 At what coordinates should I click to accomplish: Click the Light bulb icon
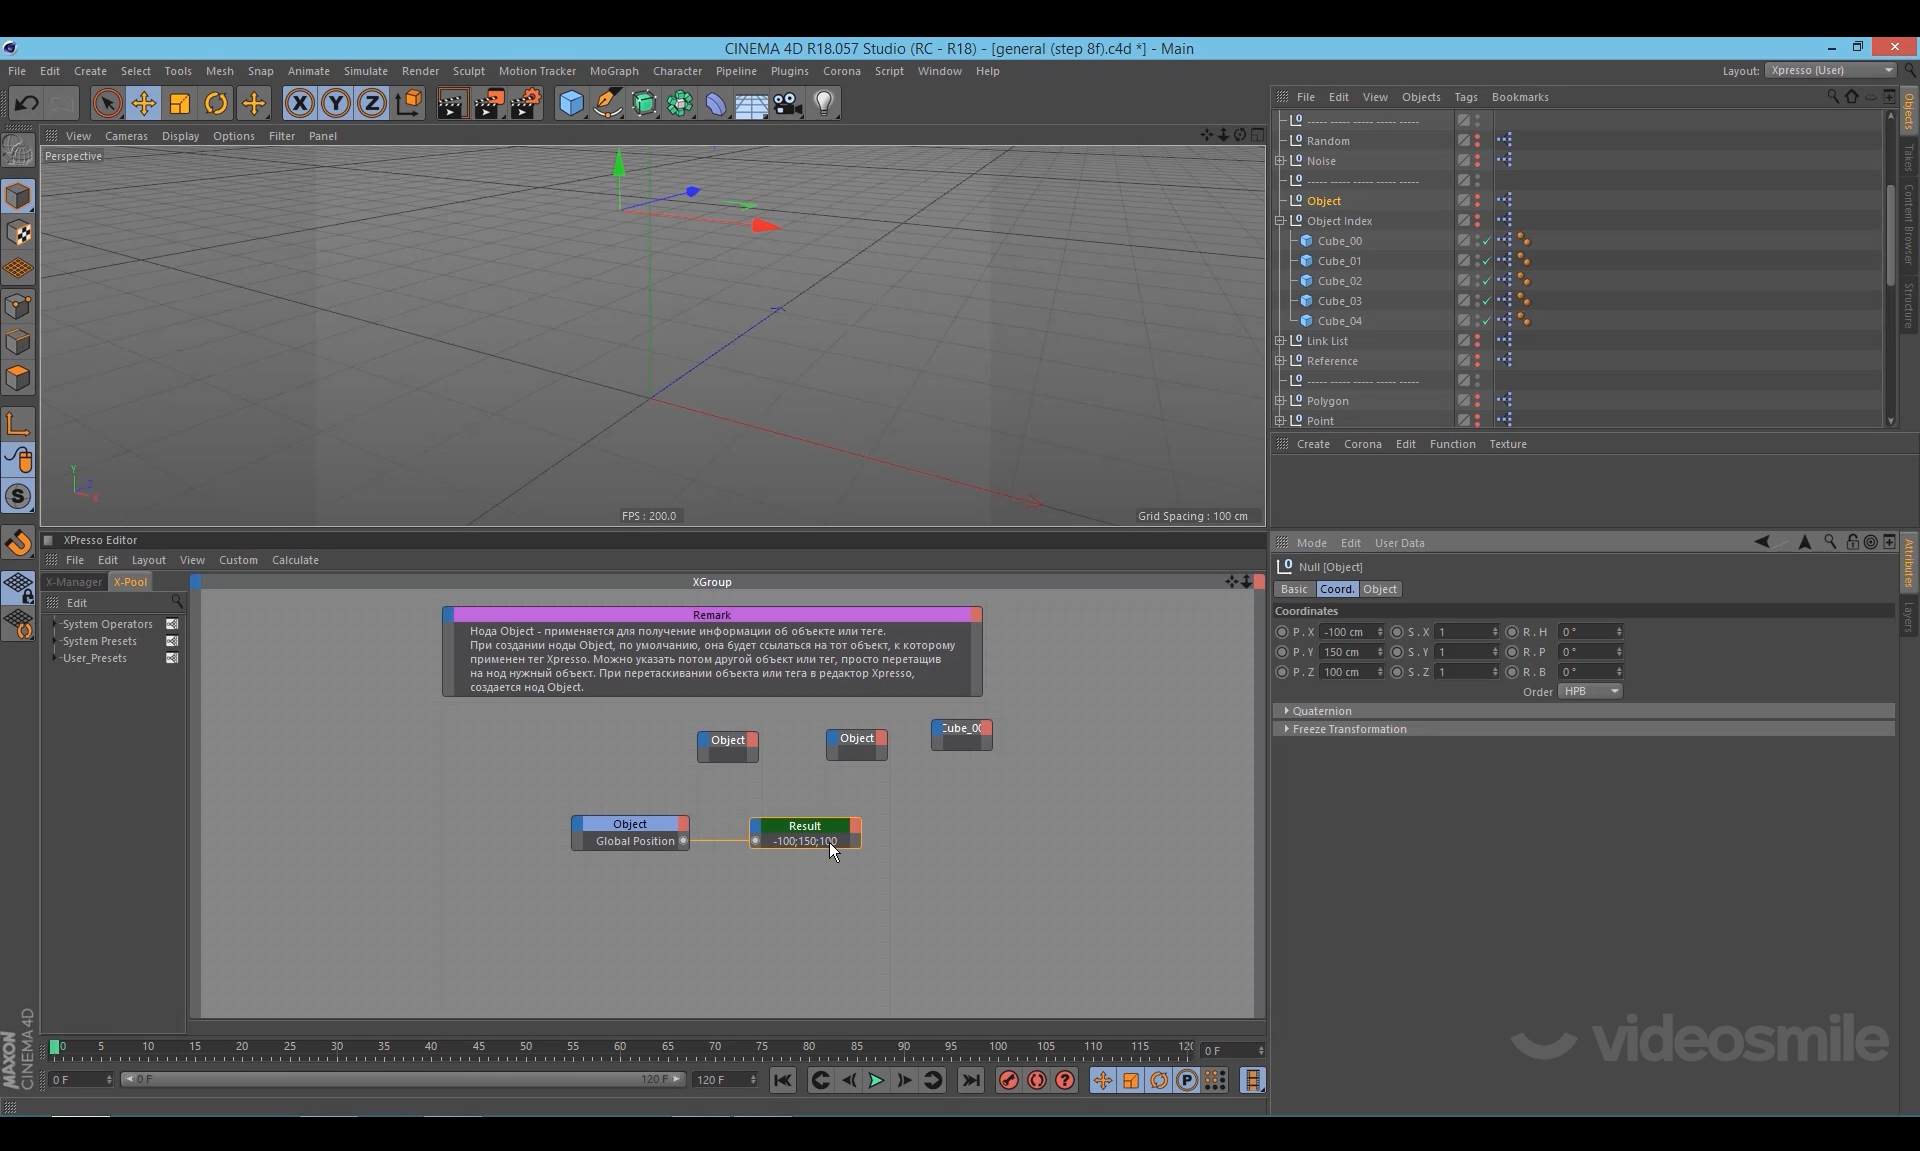tap(824, 103)
